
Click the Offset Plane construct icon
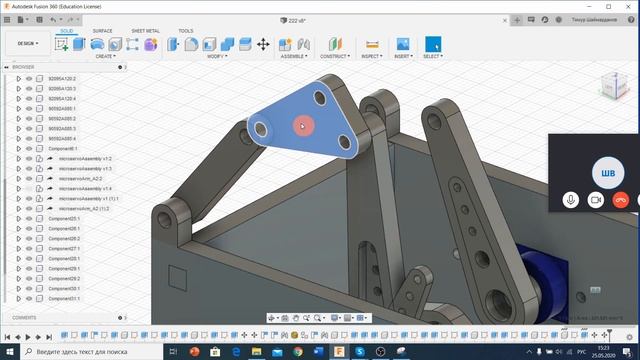click(335, 44)
